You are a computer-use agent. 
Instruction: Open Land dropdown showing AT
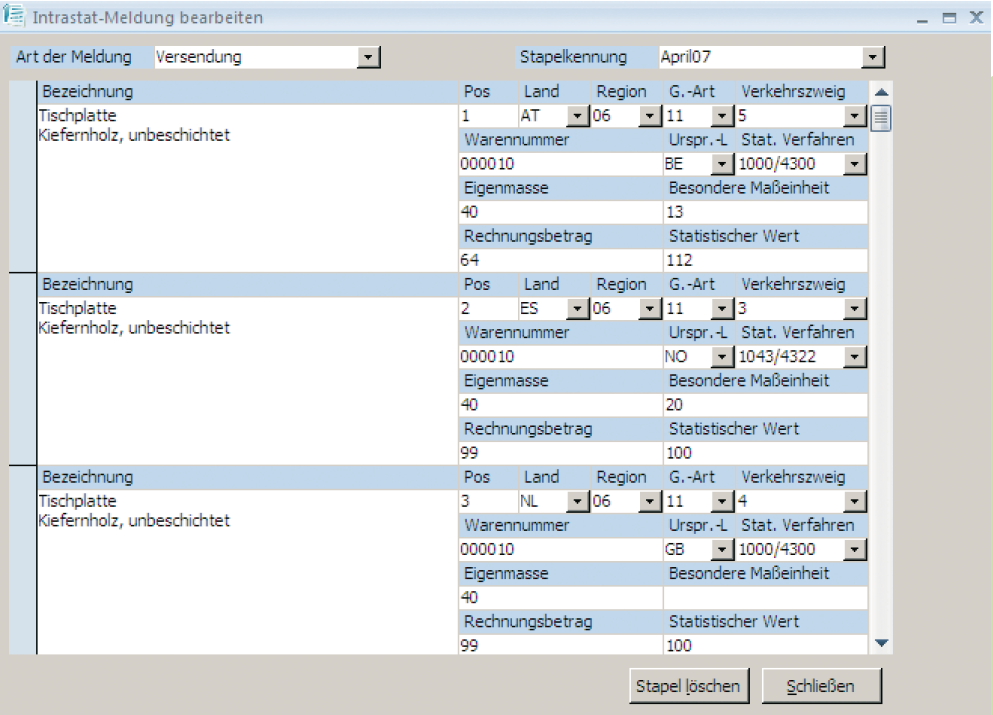point(577,116)
